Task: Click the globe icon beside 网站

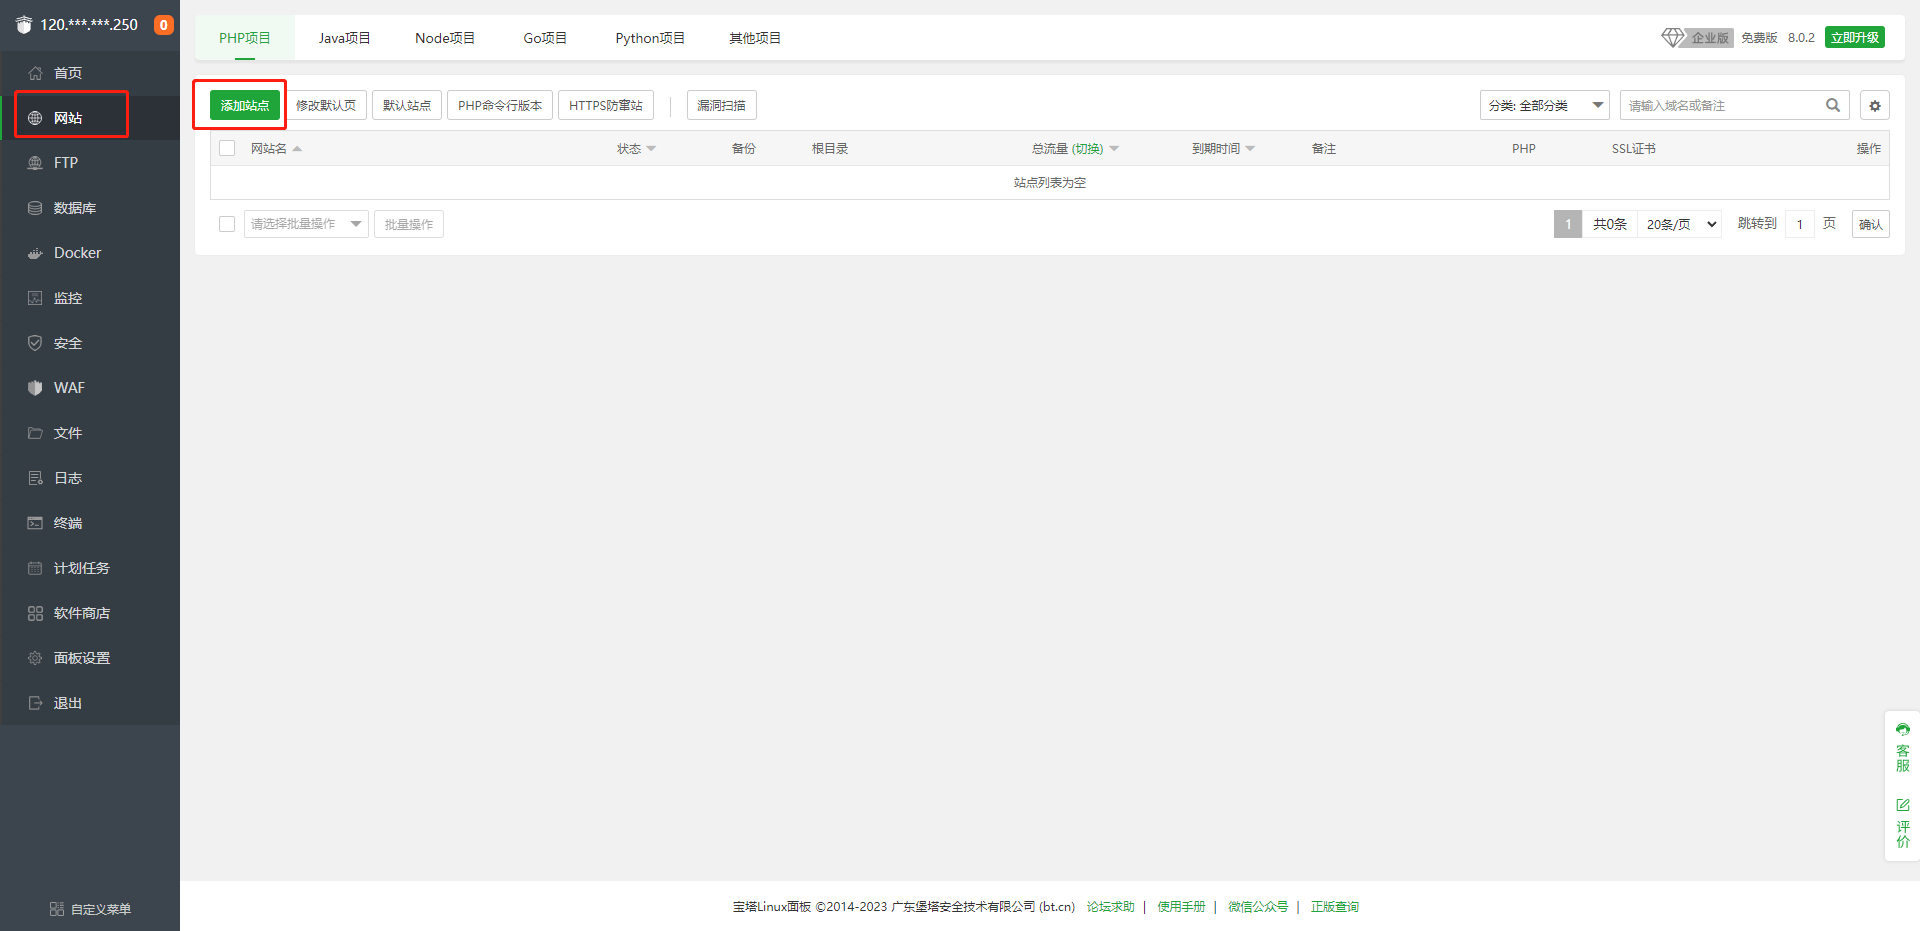Action: point(35,118)
